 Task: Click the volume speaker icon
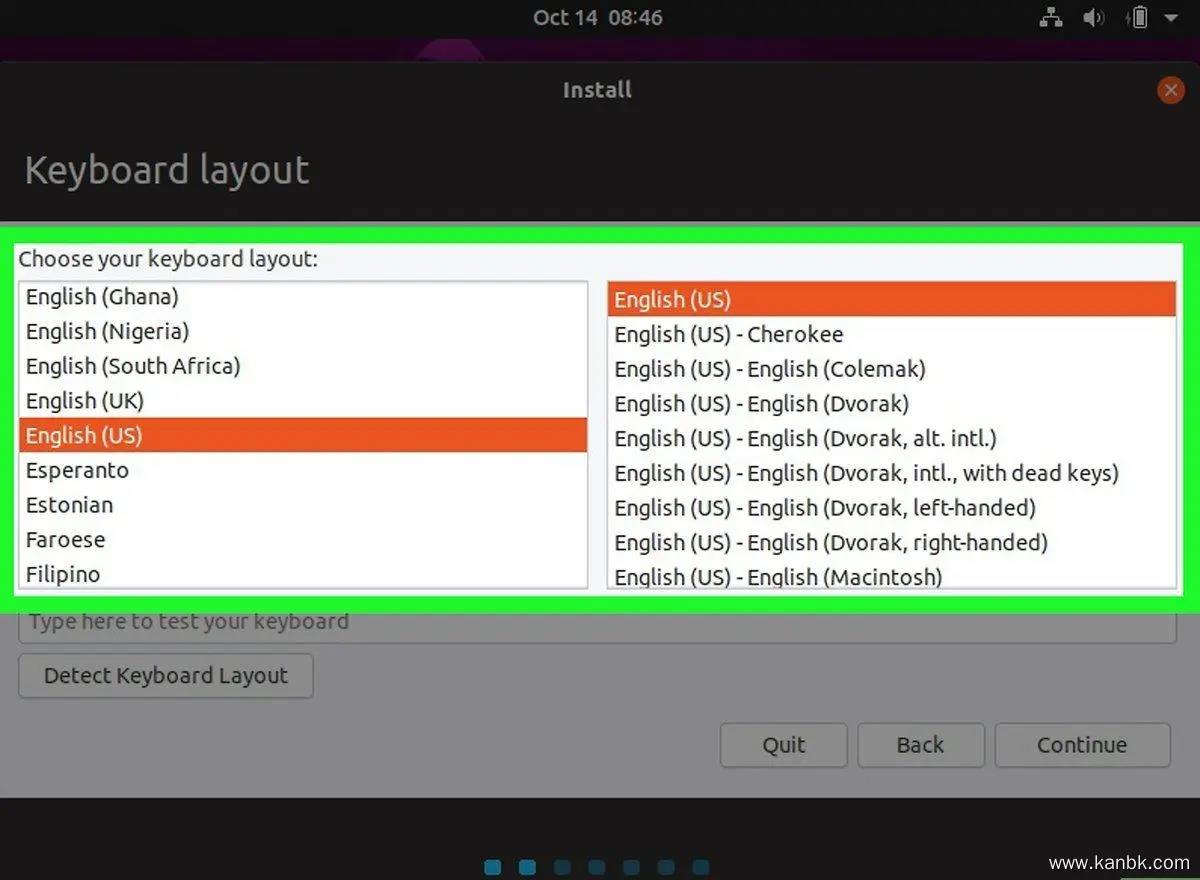point(1095,18)
